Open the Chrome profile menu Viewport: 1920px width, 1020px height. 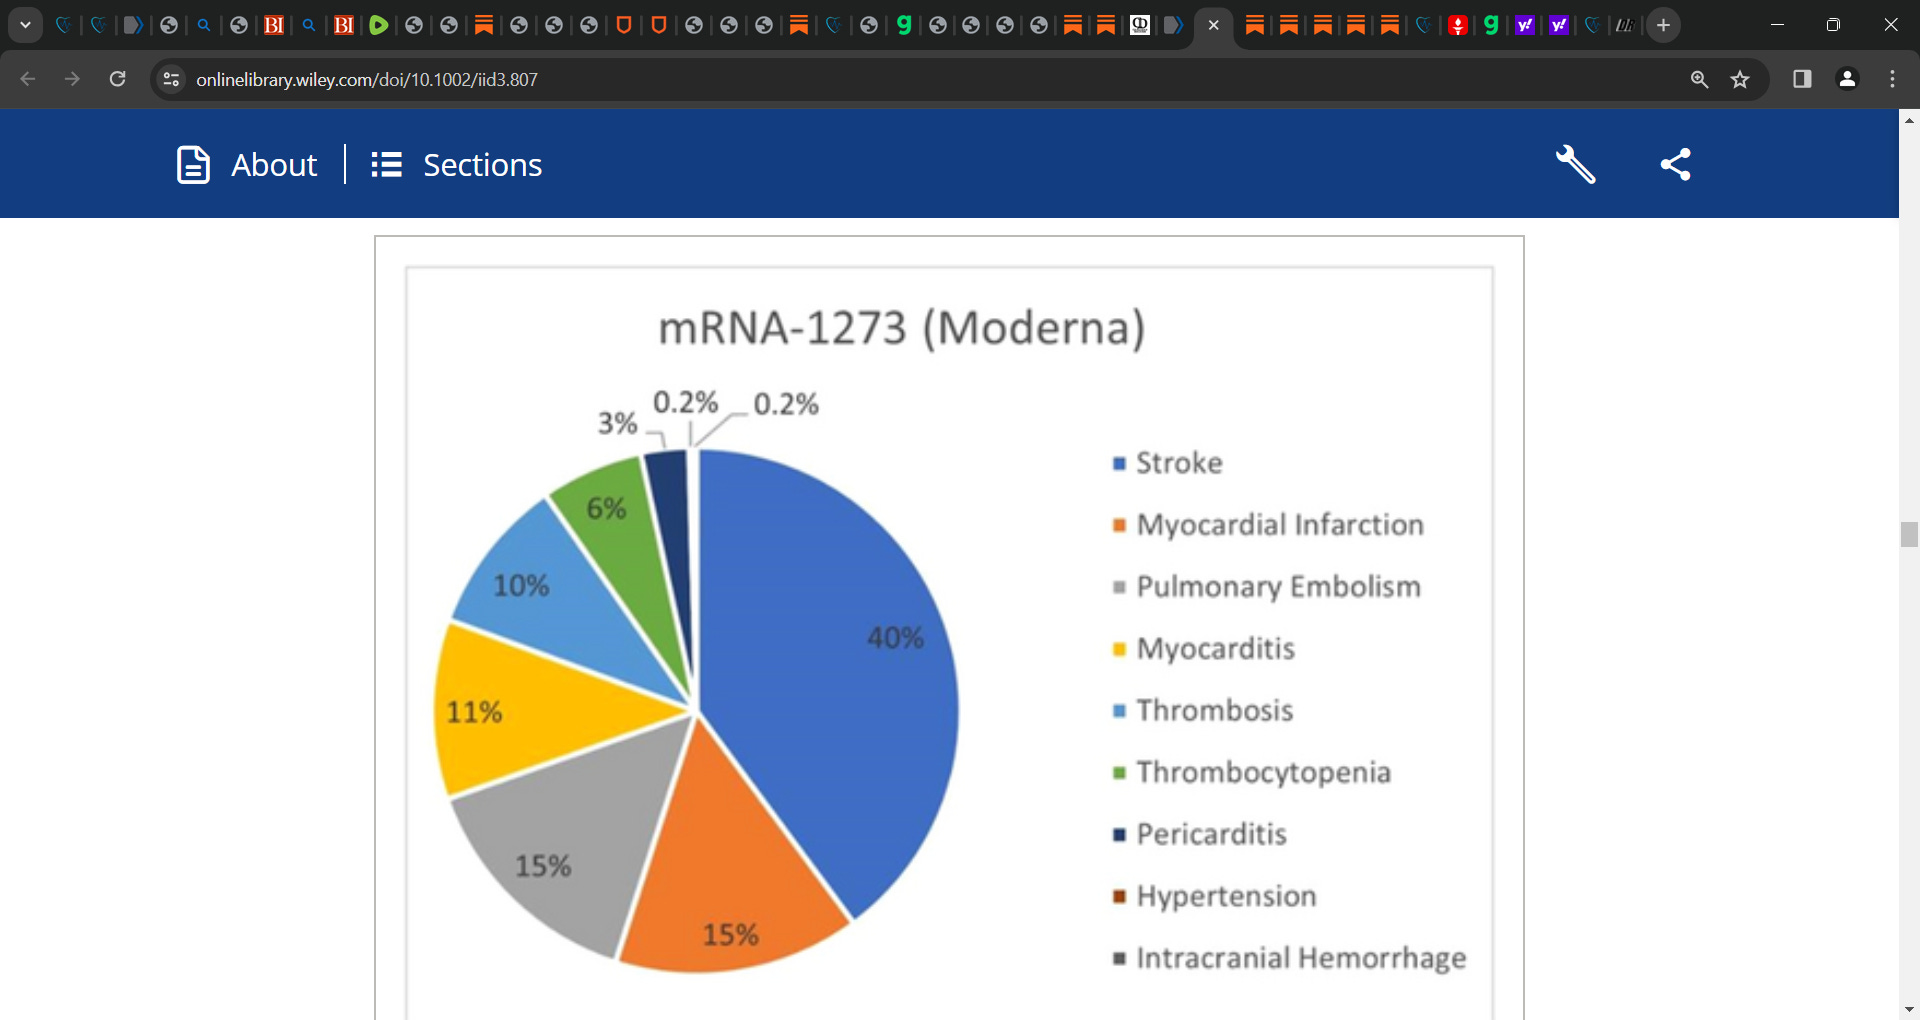point(1847,79)
